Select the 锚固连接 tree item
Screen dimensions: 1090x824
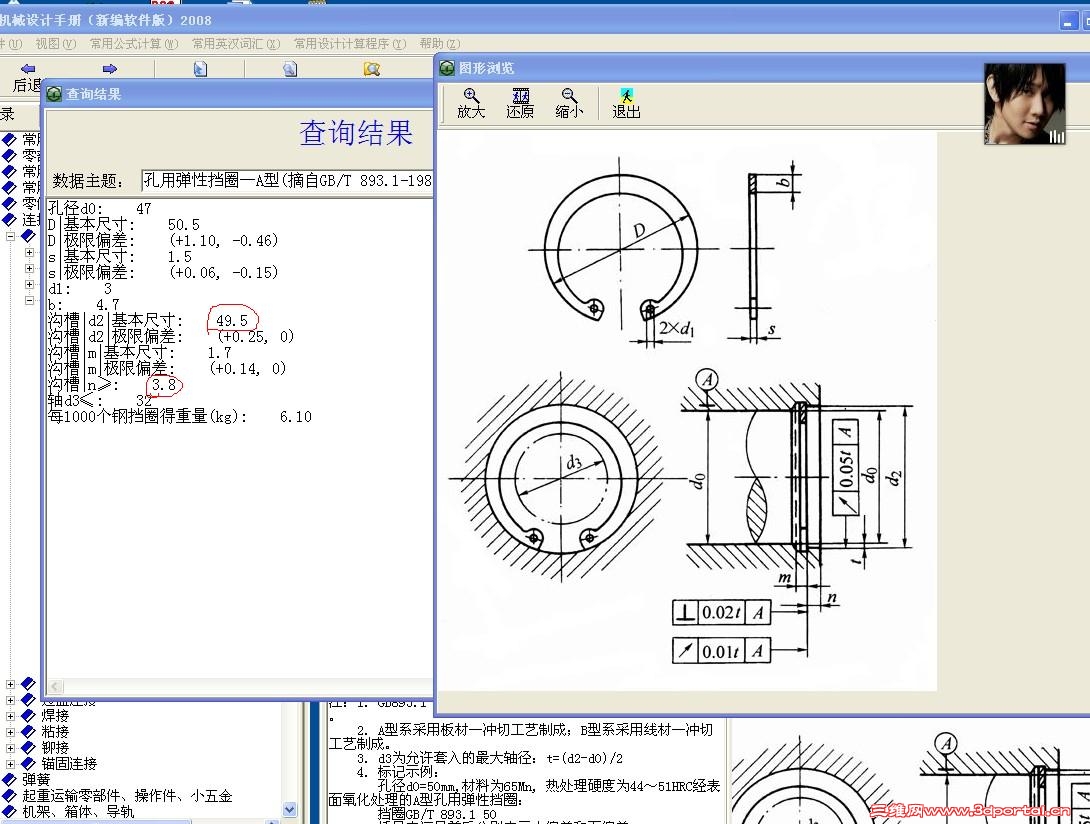pos(69,764)
